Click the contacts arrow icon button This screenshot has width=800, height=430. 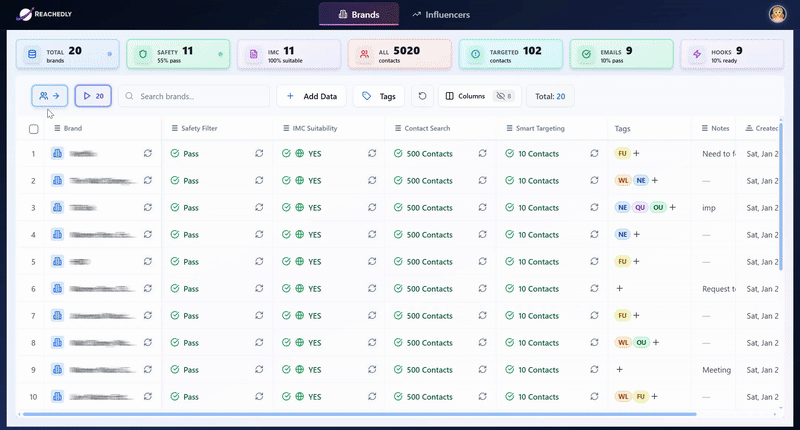pos(49,96)
